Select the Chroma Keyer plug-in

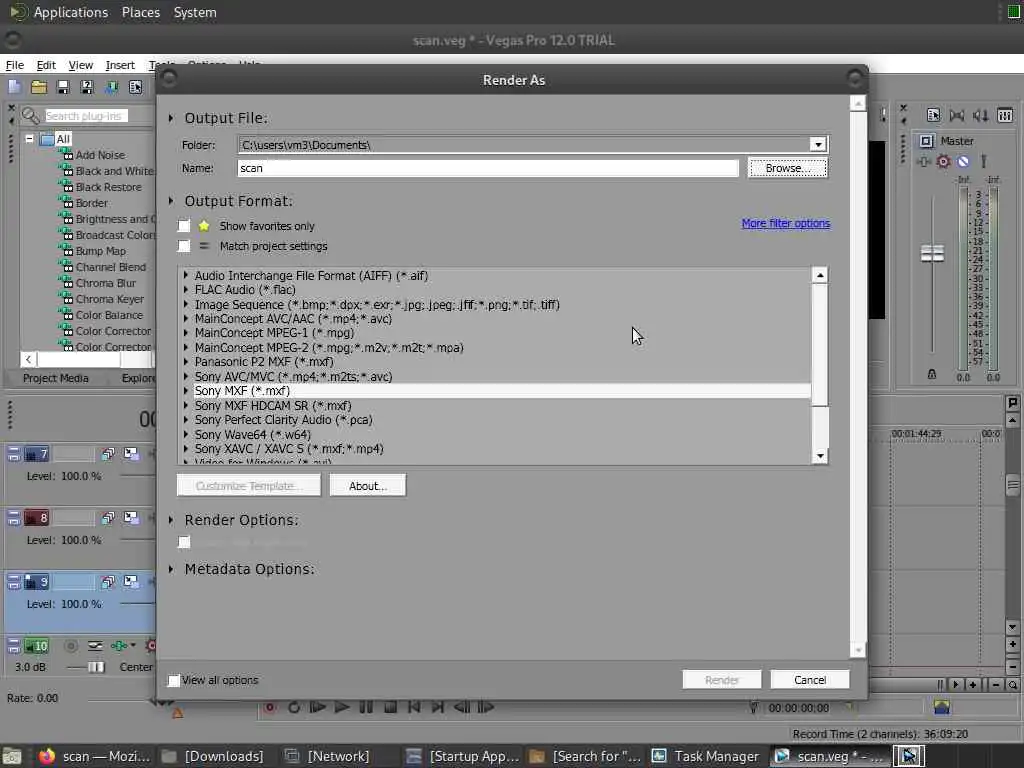tap(109, 299)
